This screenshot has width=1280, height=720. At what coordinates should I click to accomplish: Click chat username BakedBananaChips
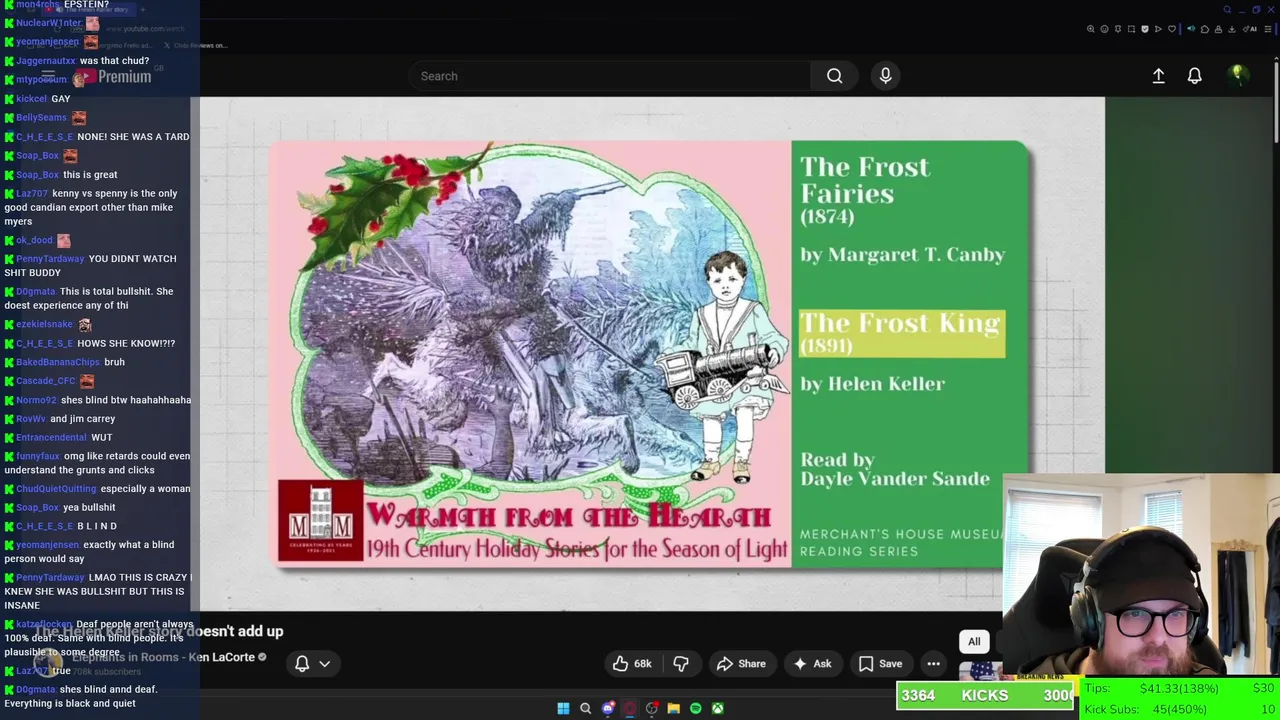[x=58, y=362]
